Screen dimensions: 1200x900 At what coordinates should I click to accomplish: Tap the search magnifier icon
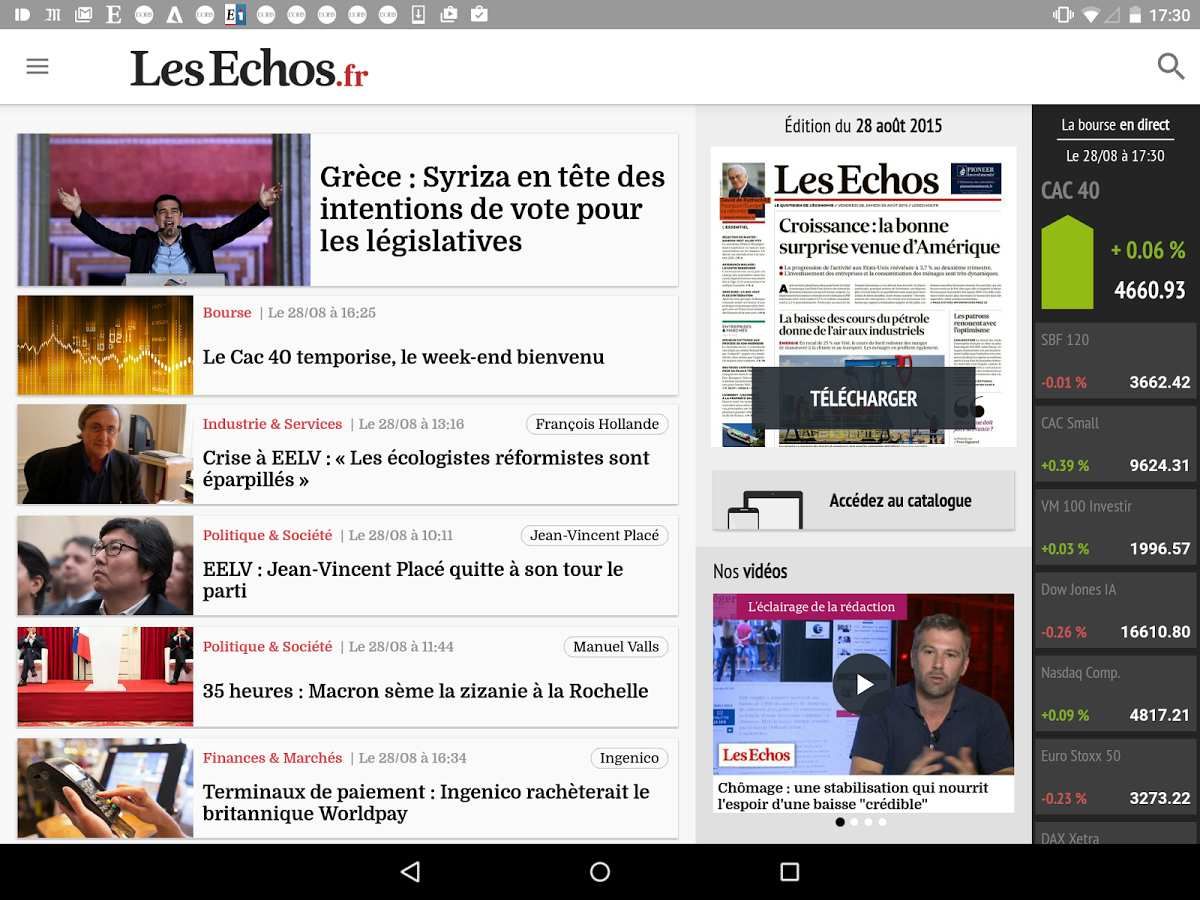click(1171, 66)
